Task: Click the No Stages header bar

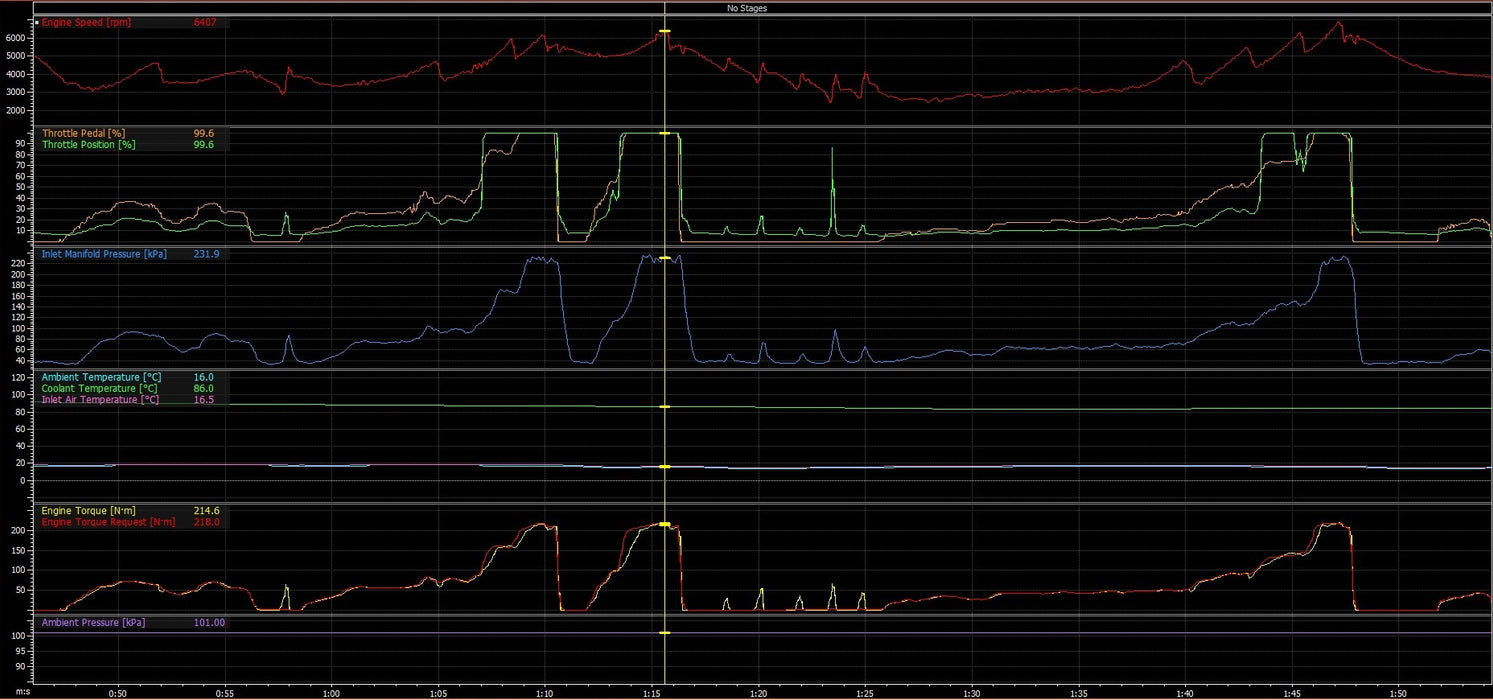Action: click(746, 8)
